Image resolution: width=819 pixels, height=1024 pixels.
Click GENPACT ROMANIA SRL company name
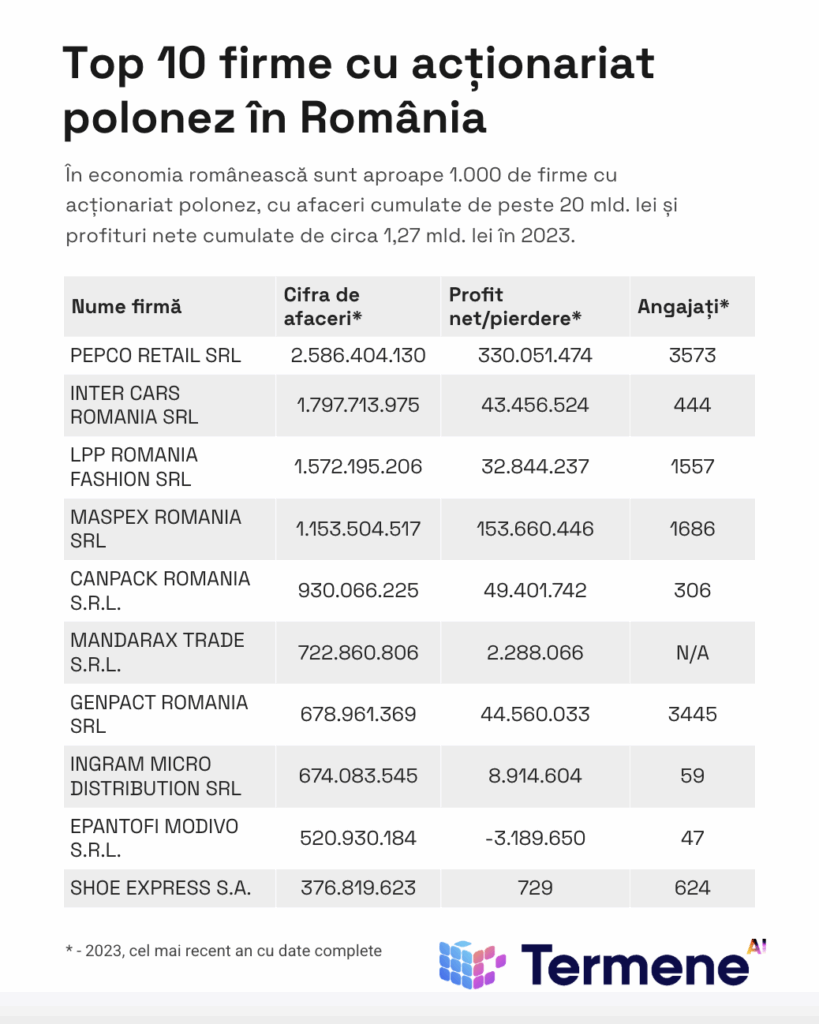(x=158, y=714)
